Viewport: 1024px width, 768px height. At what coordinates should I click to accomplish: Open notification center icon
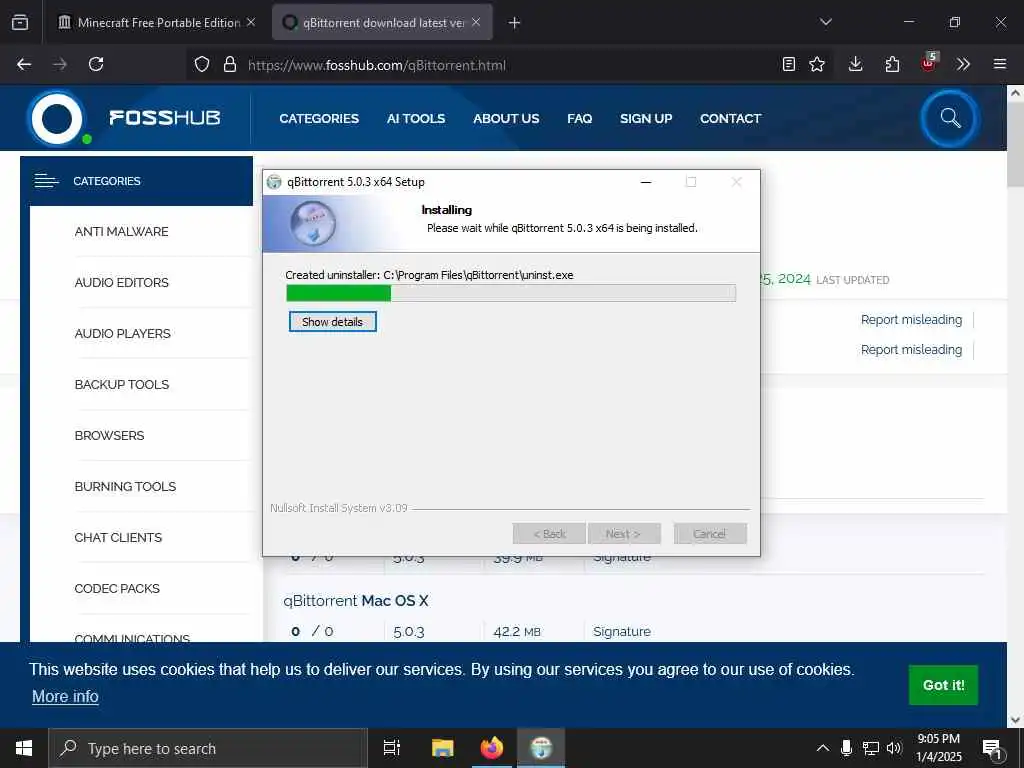click(x=992, y=749)
